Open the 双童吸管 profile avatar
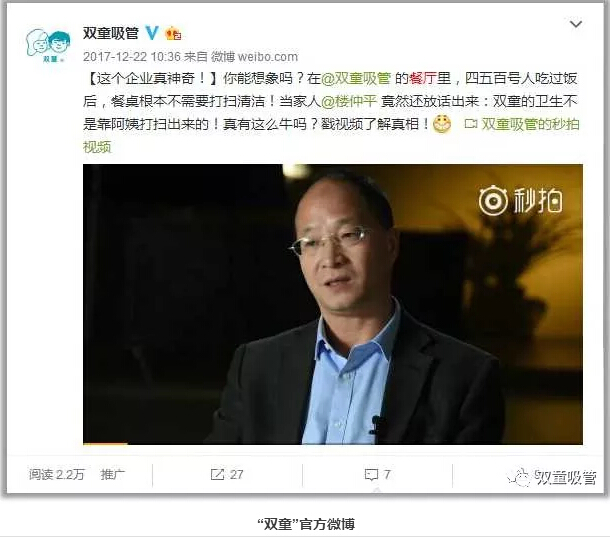Image resolution: width=610 pixels, height=541 pixels. click(48, 46)
